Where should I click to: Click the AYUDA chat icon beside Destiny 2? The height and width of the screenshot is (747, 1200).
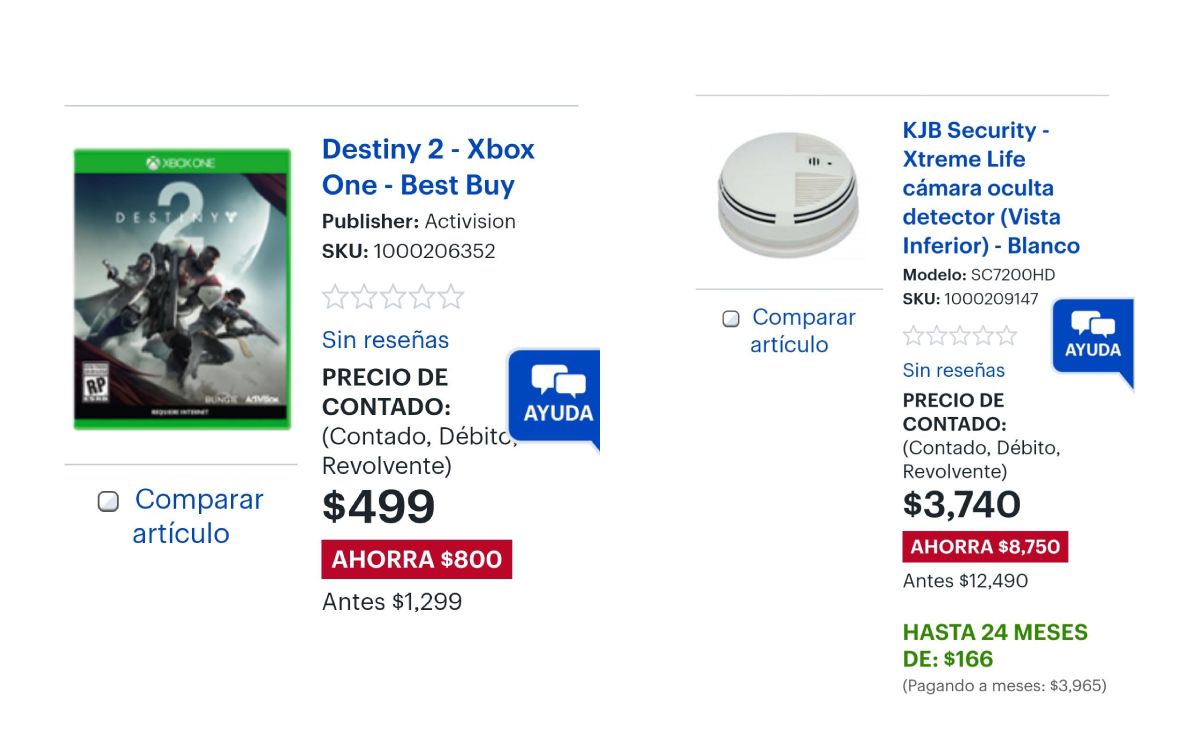click(556, 397)
